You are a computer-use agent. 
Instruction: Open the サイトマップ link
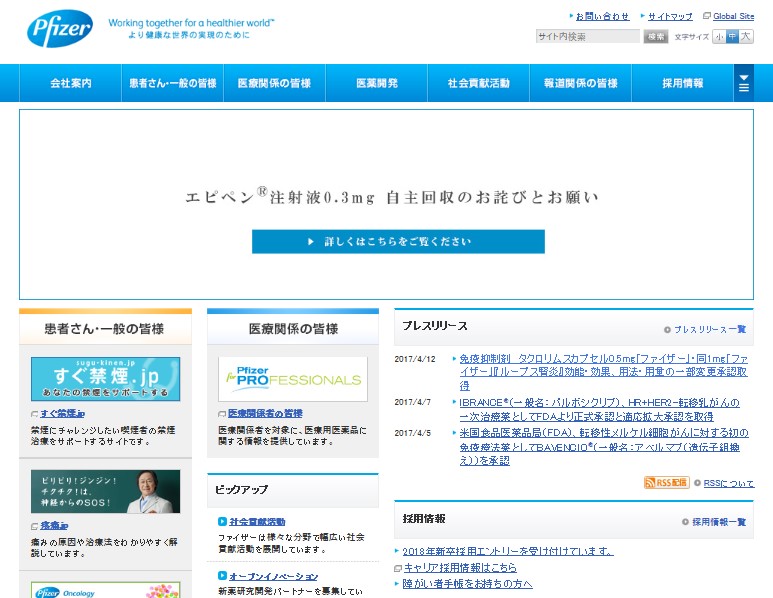670,16
